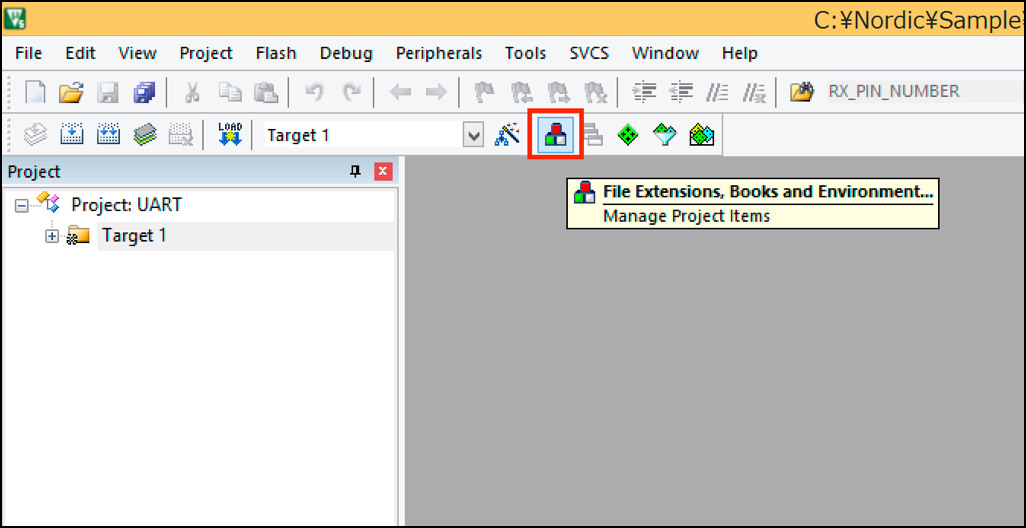Click the Open file folder icon

coord(71,93)
